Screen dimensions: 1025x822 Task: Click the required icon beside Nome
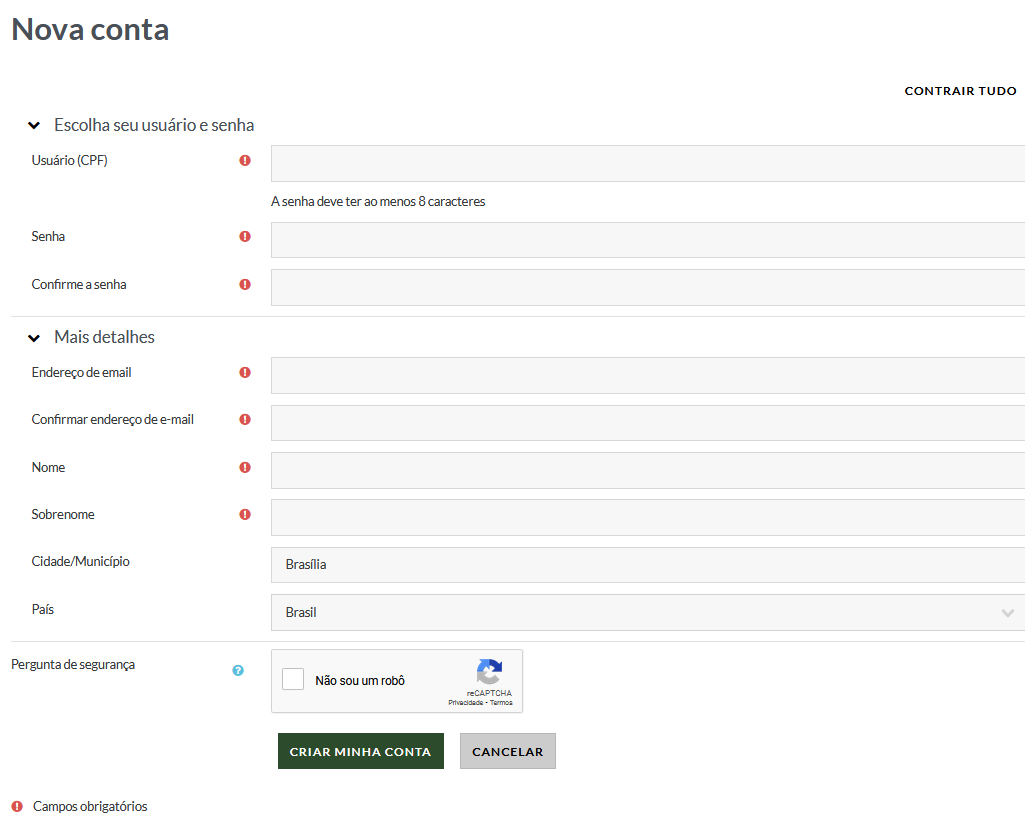245,467
